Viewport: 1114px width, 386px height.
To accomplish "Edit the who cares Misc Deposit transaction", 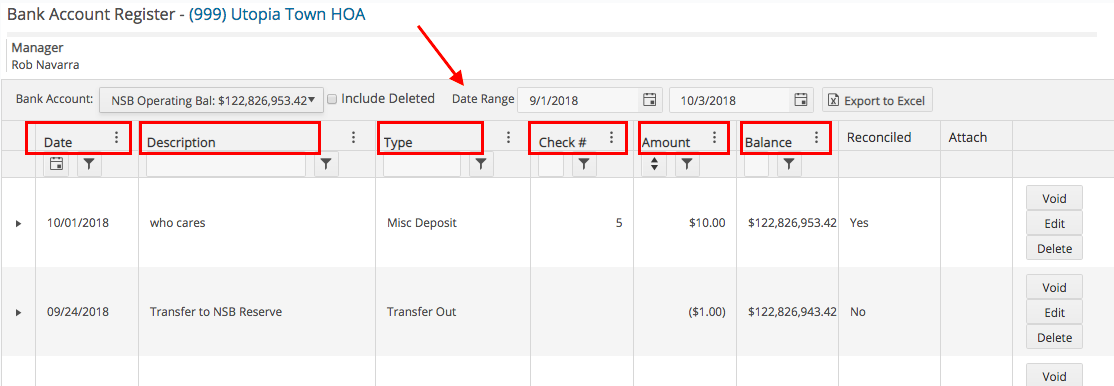I will pos(1054,223).
